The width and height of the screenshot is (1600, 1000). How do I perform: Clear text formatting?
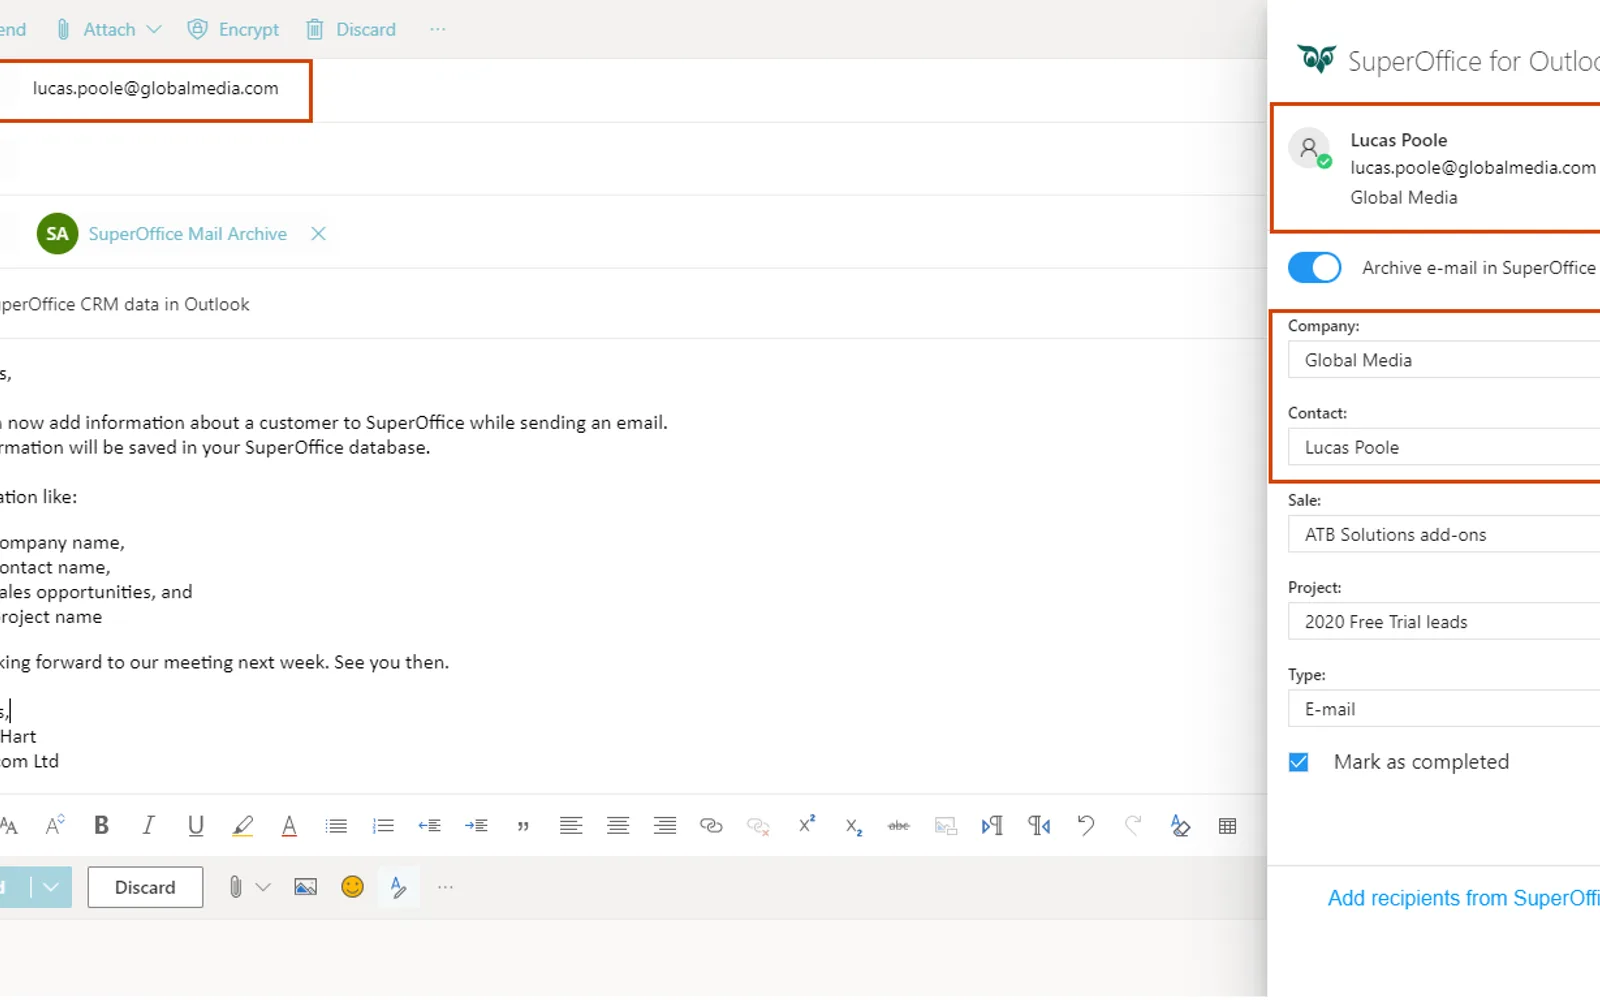1180,826
